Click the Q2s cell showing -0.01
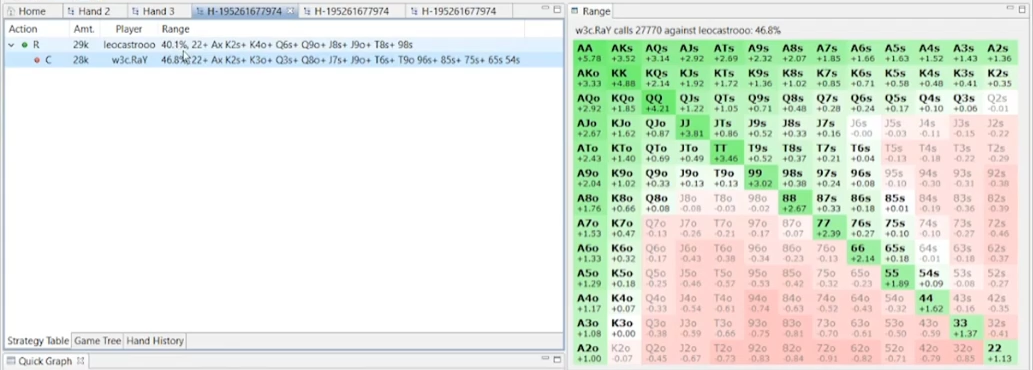Screen dimensions: 1033x370 1001,103
